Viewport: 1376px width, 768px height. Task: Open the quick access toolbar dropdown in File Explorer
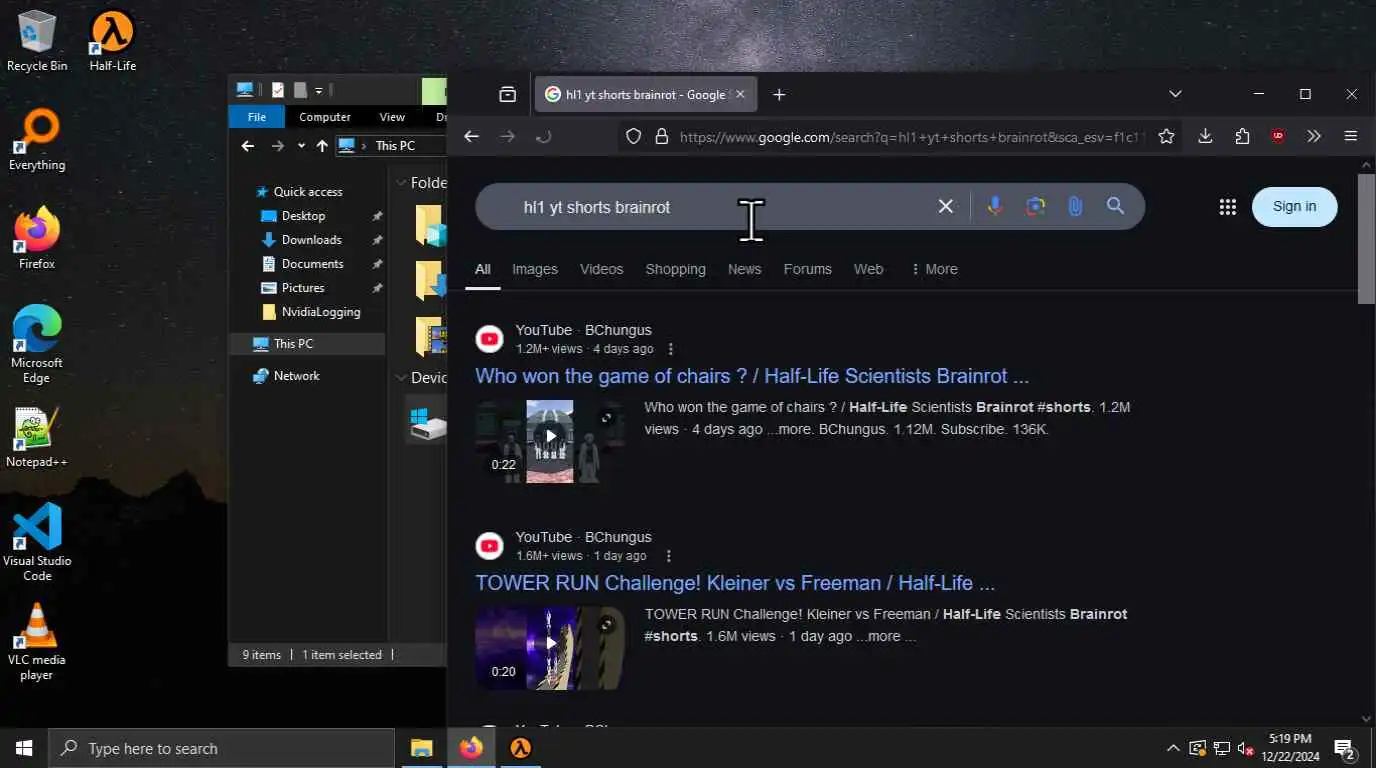click(x=319, y=90)
